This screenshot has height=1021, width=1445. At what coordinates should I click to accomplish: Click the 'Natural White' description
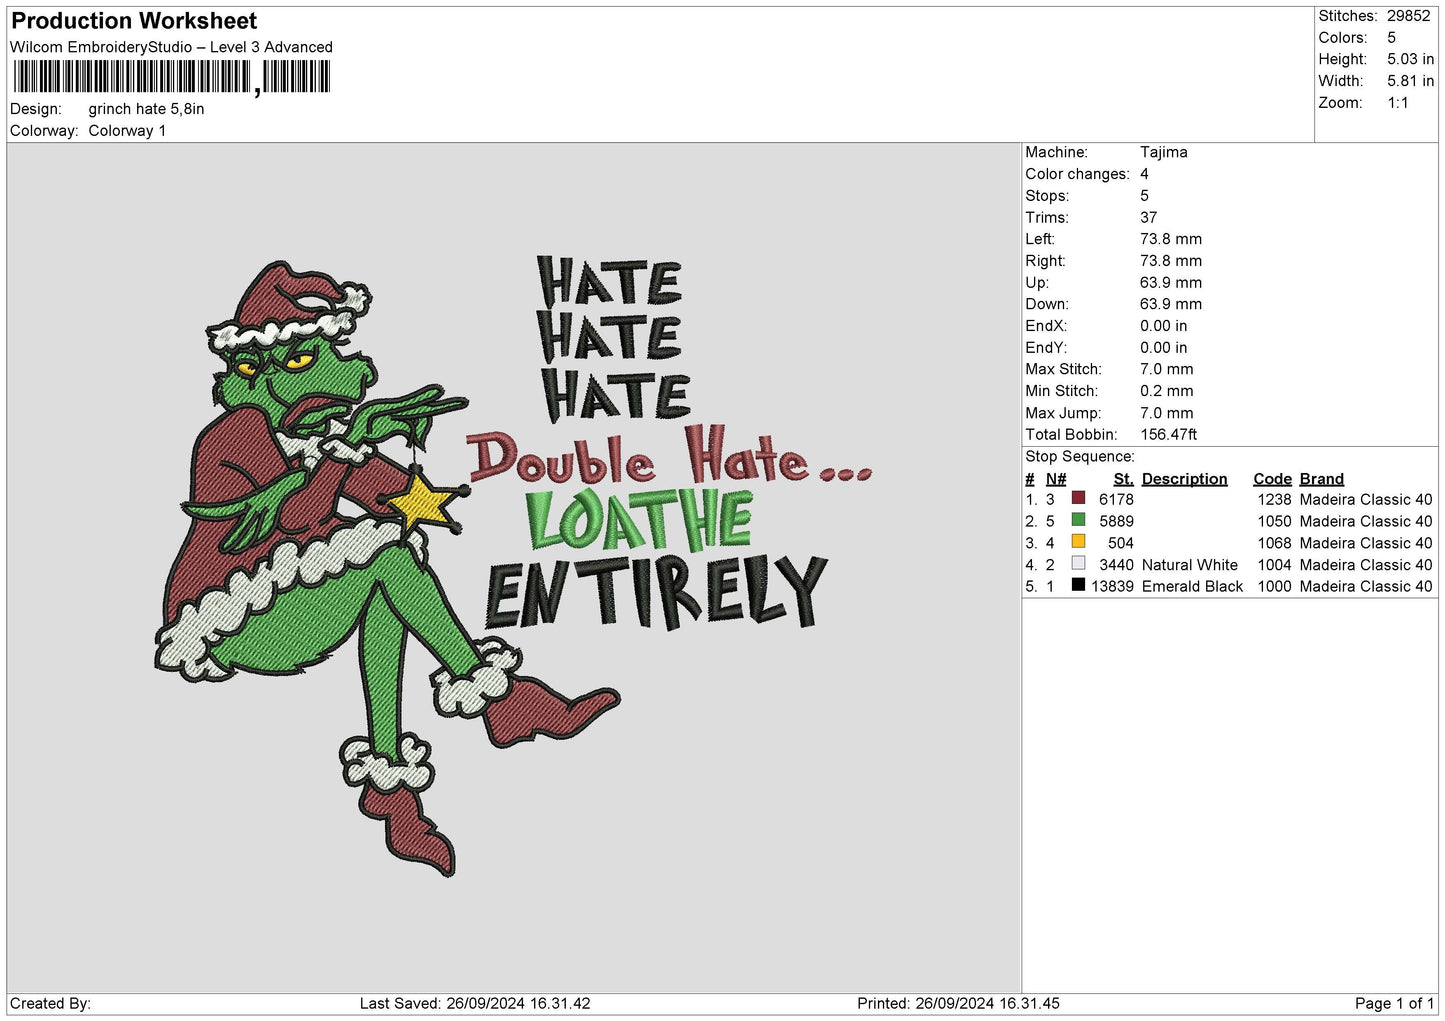click(x=1189, y=565)
